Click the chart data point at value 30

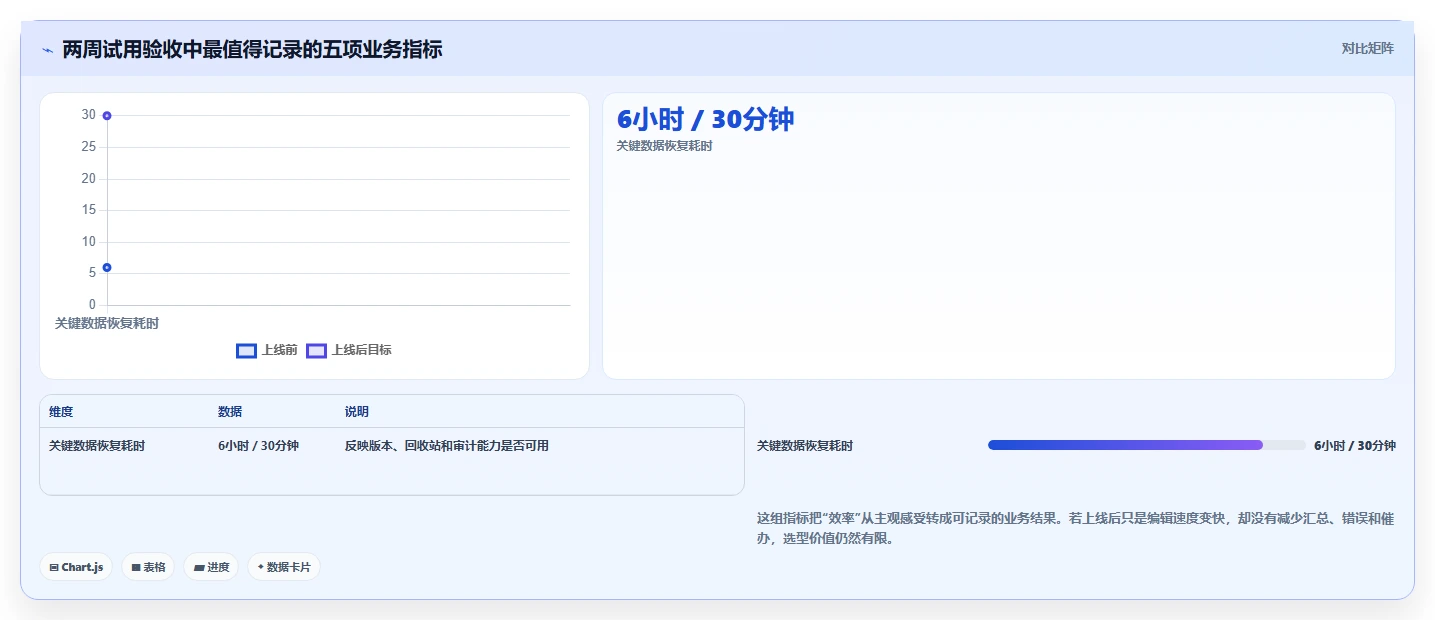coord(107,116)
